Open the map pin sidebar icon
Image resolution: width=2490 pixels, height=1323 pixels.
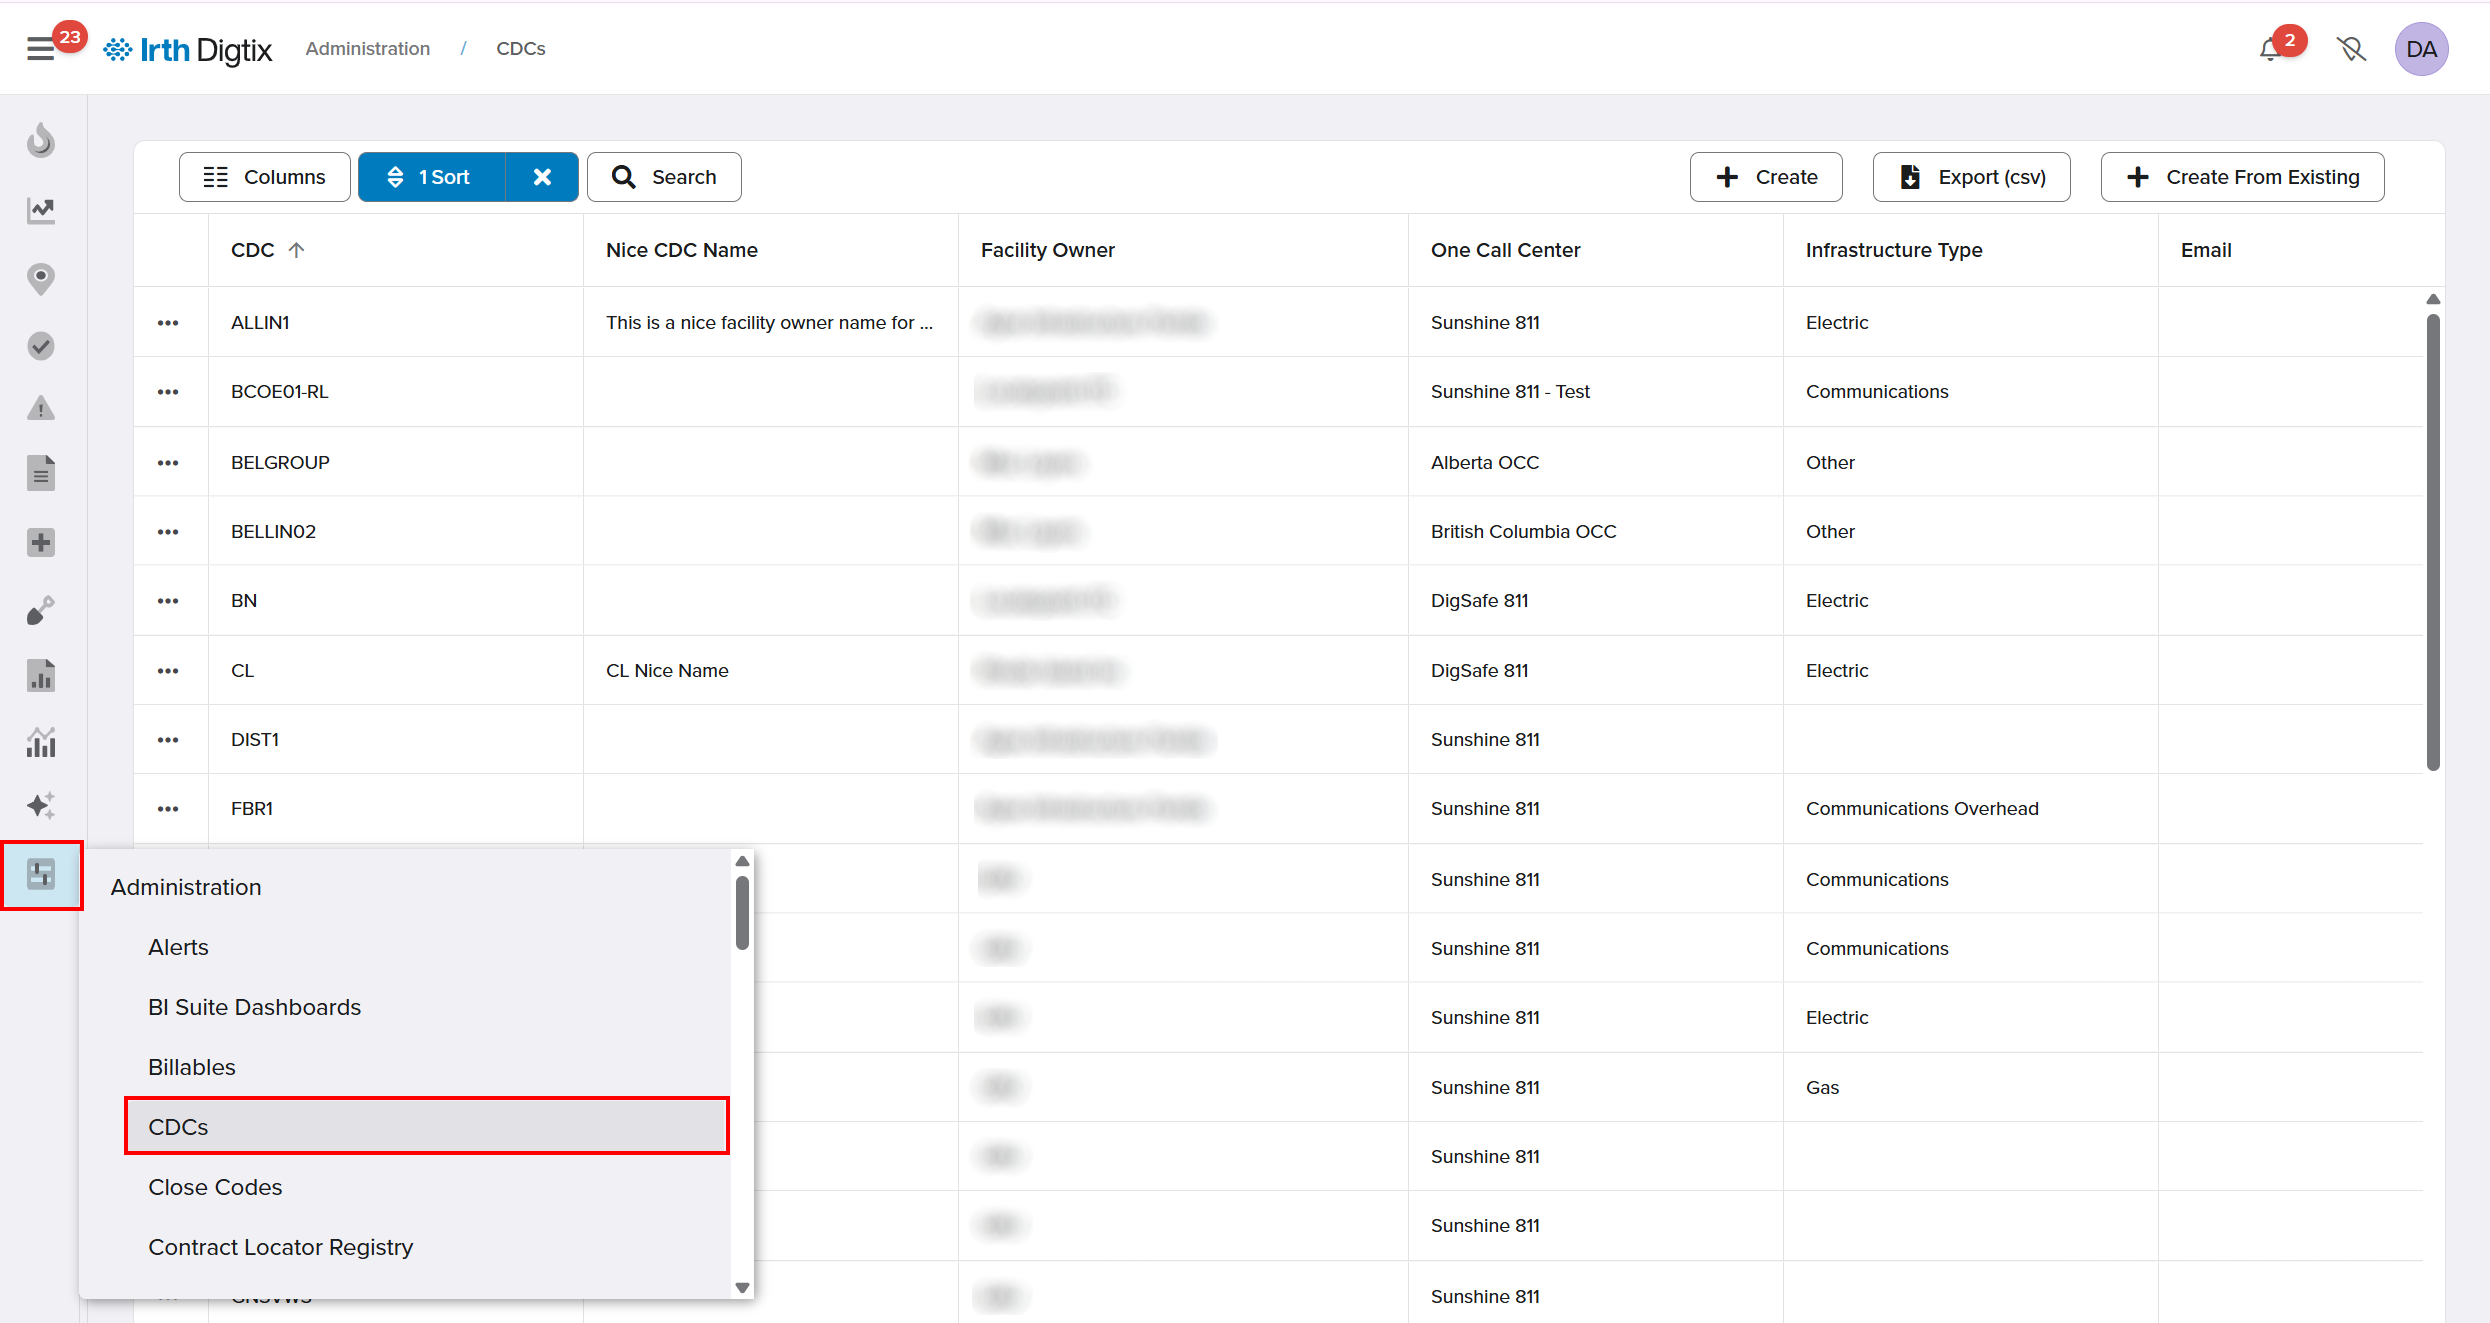click(x=41, y=278)
